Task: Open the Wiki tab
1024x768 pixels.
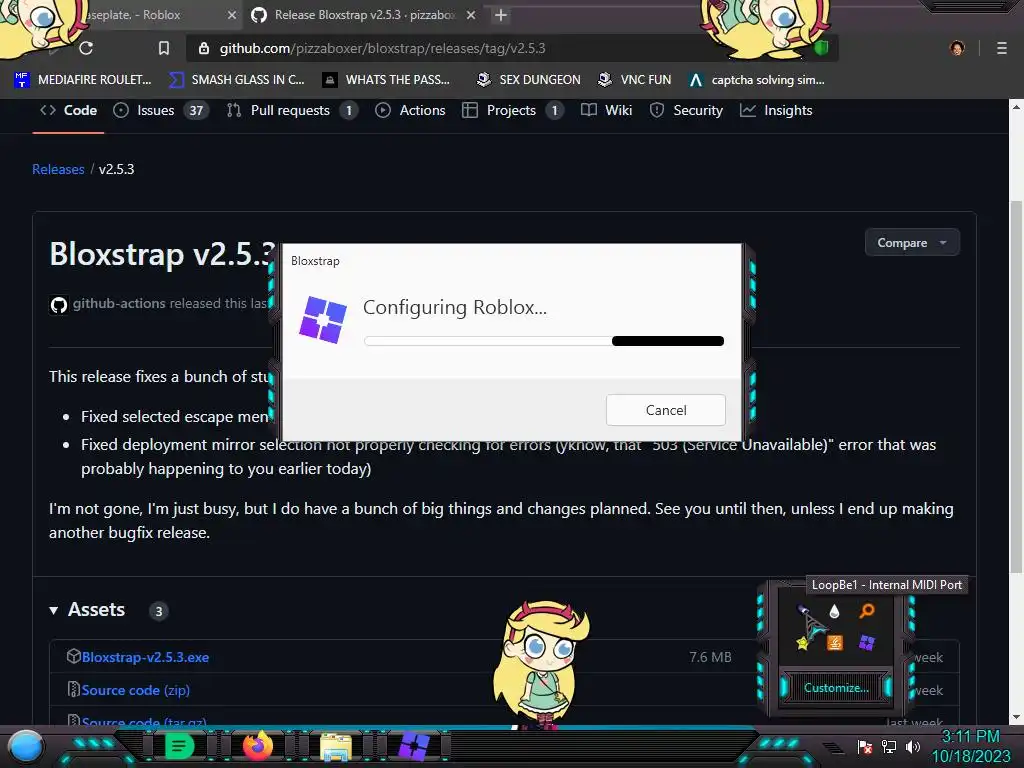Action: point(606,110)
